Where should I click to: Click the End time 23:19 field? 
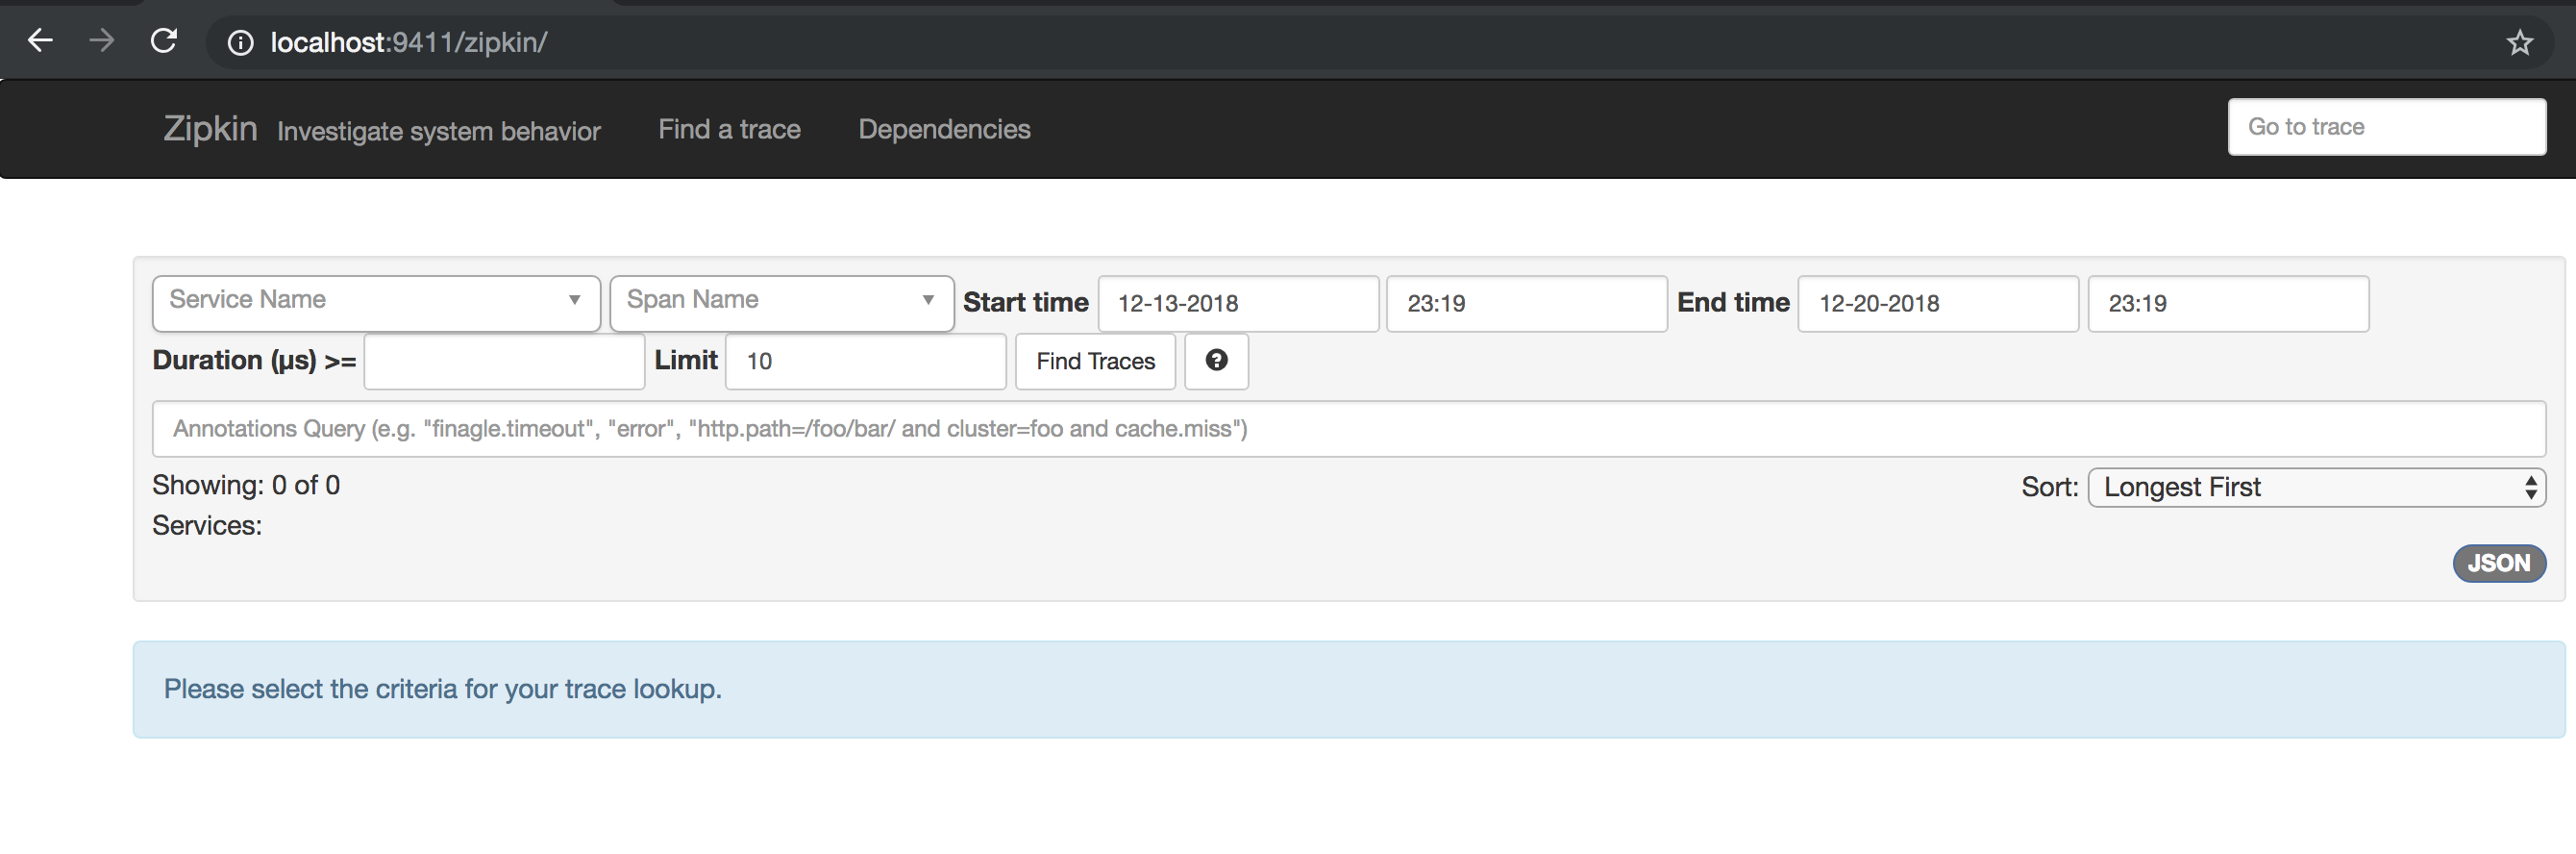[x=2228, y=303]
